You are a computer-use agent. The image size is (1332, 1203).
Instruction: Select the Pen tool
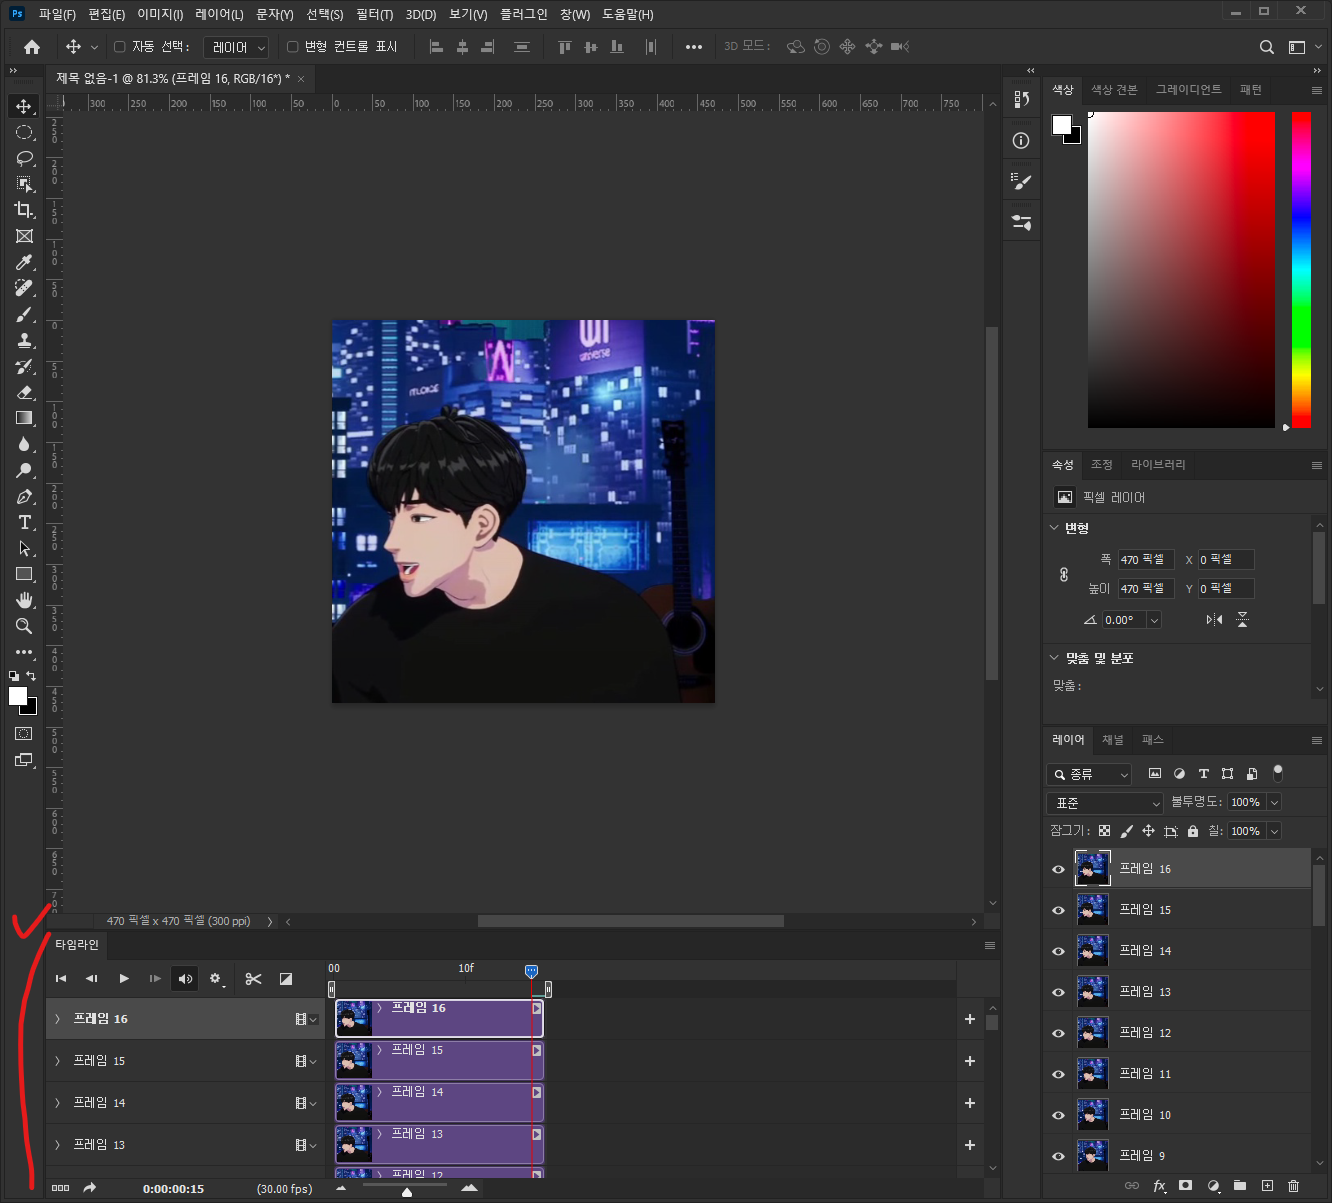click(24, 496)
